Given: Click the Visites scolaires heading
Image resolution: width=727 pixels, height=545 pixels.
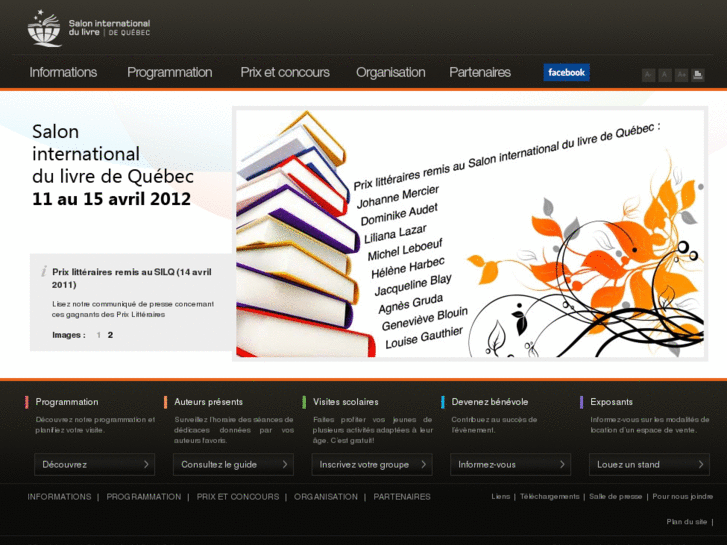Looking at the screenshot, I should point(345,402).
